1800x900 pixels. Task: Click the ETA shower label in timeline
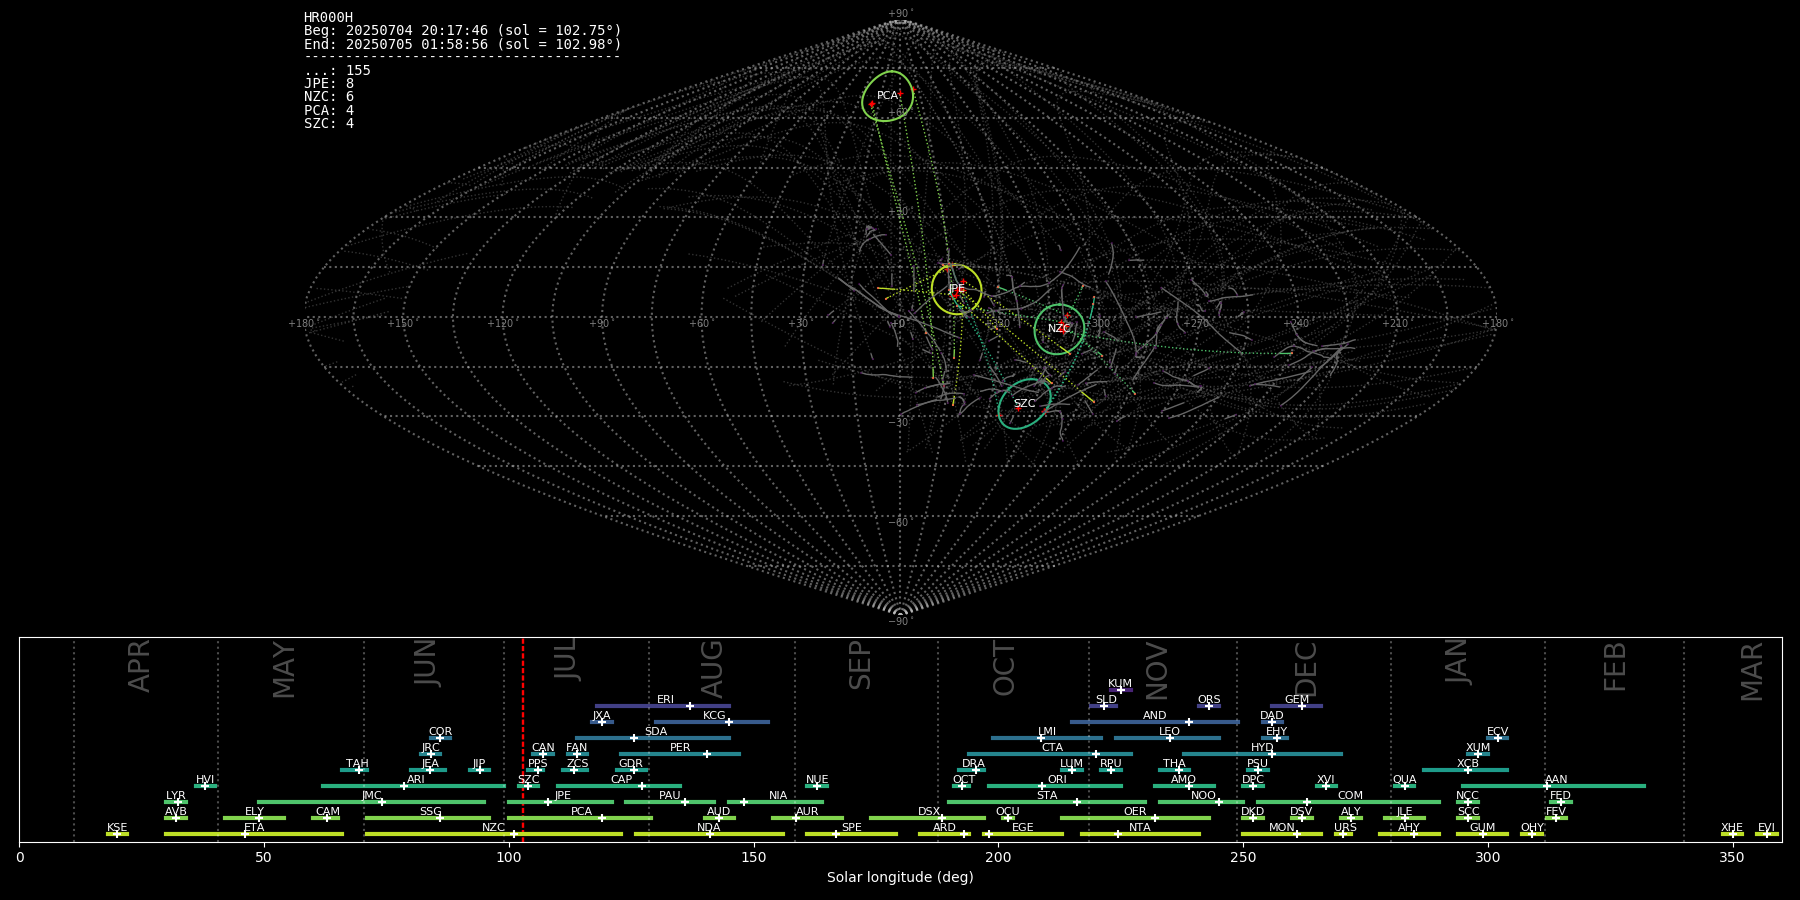point(254,828)
